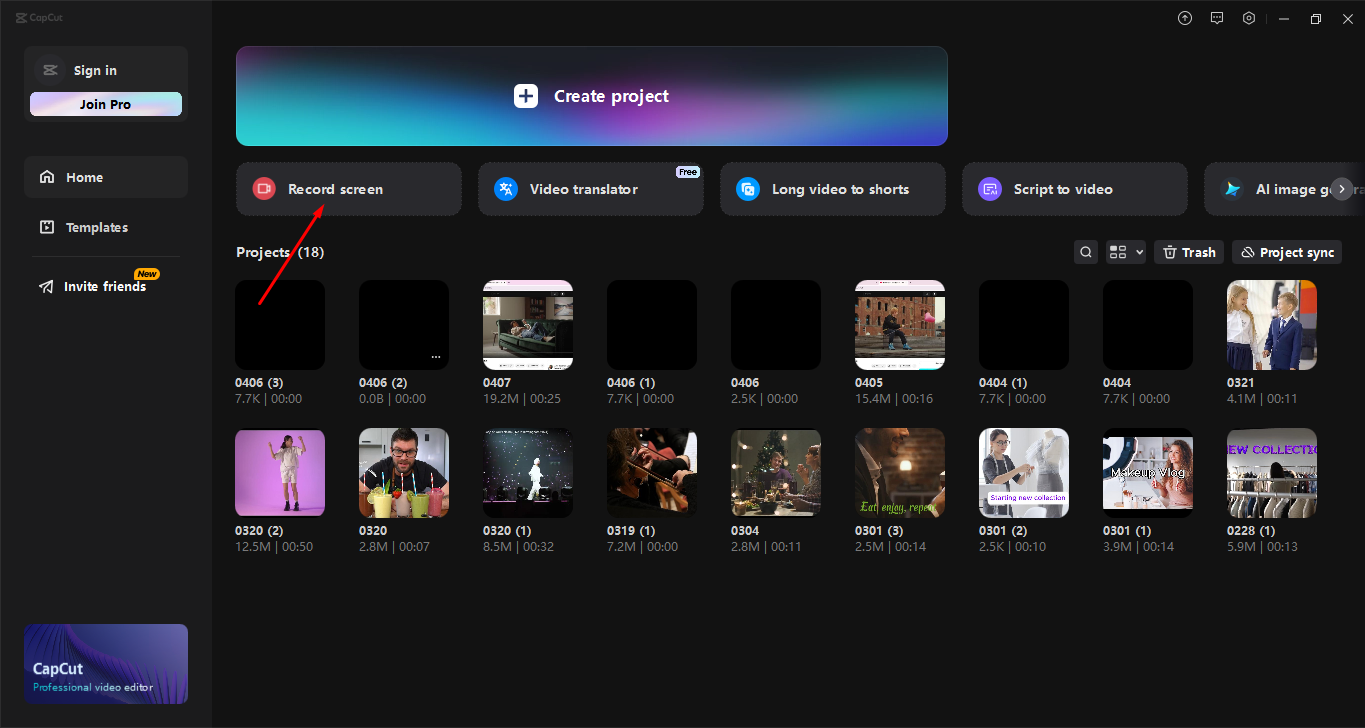The image size is (1365, 728).
Task: Open the feedback chat bubble icon
Action: pyautogui.click(x=1217, y=18)
